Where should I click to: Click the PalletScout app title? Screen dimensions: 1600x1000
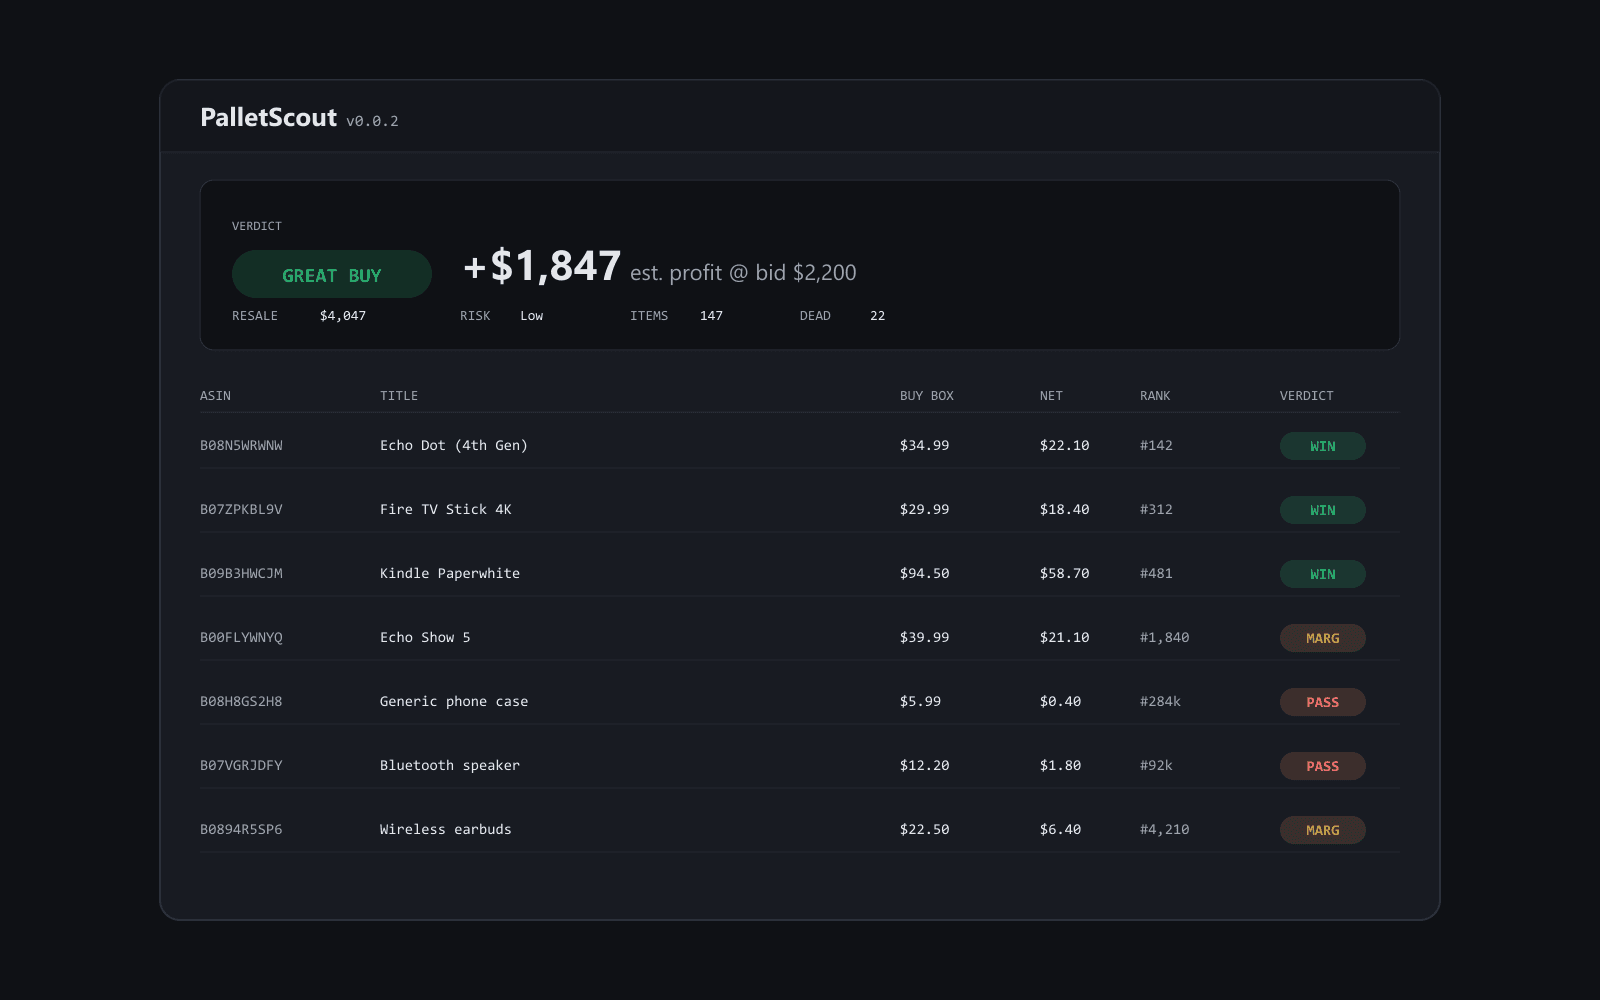pyautogui.click(x=268, y=117)
